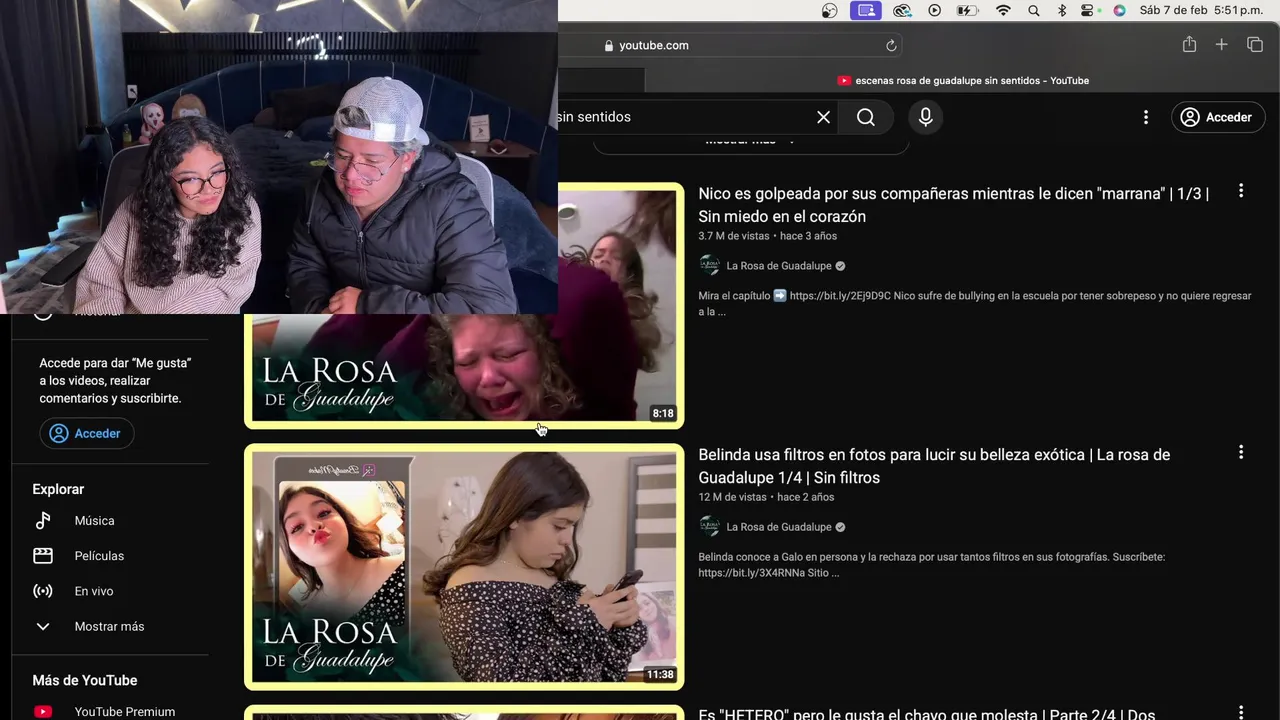Click channel avatar under Belinda video
Image resolution: width=1280 pixels, height=720 pixels.
click(x=709, y=526)
